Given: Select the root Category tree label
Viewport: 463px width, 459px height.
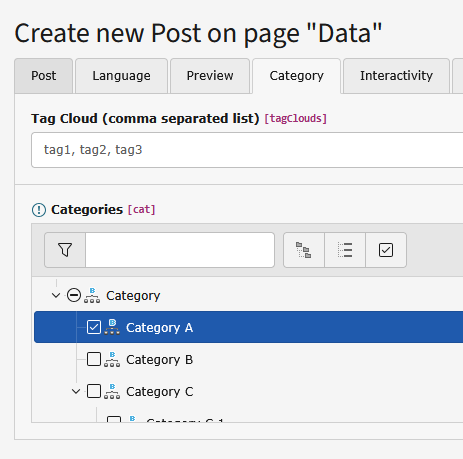Looking at the screenshot, I should tap(133, 296).
